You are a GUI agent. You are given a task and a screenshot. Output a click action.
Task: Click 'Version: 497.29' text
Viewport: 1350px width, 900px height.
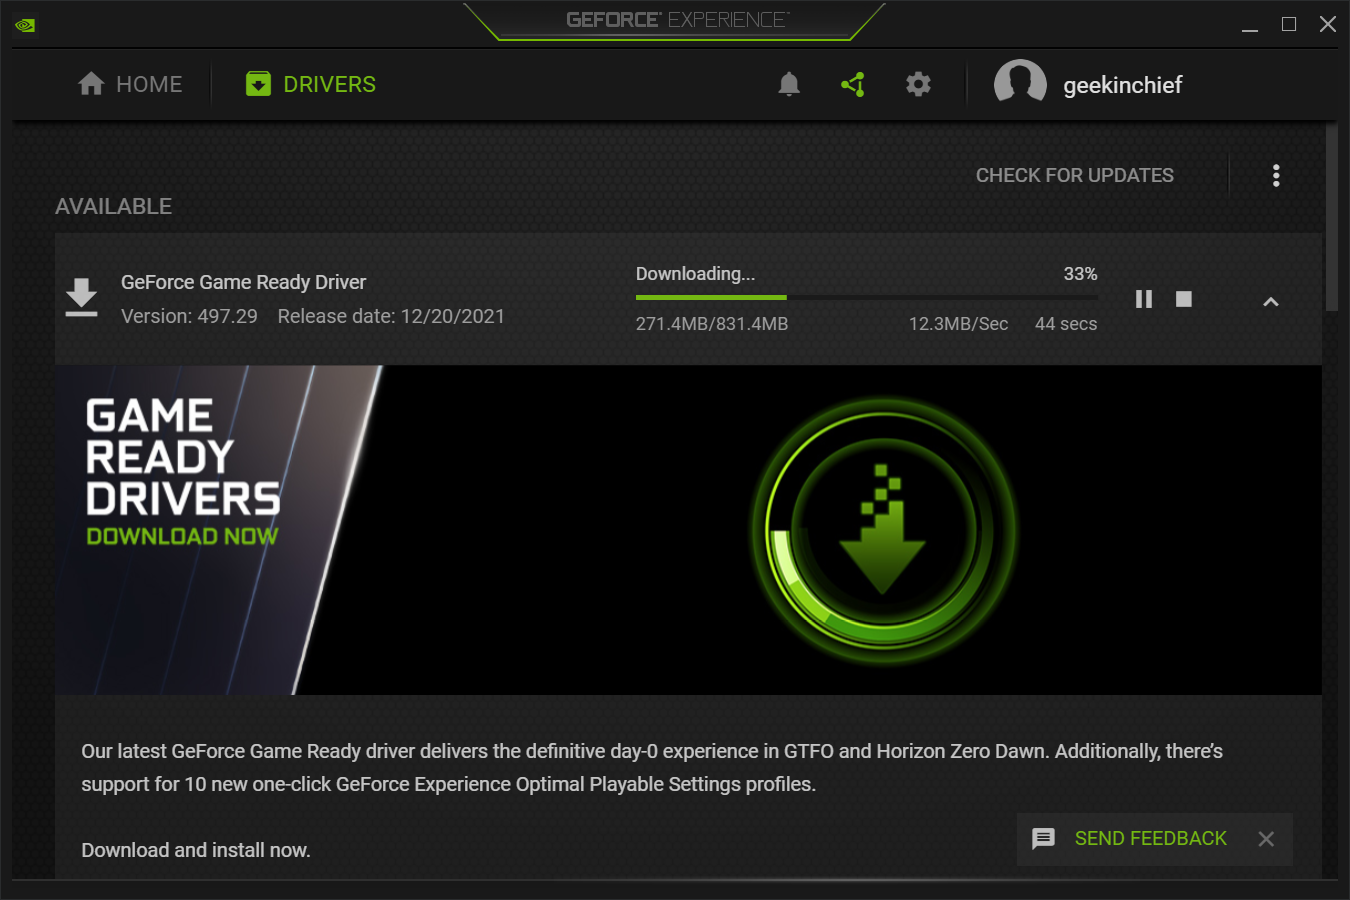[x=189, y=316]
